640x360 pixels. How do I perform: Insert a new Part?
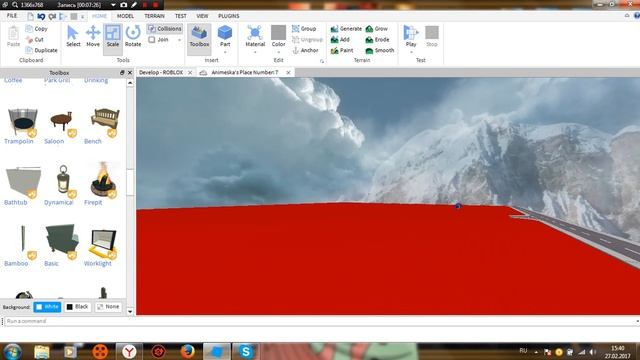[225, 35]
